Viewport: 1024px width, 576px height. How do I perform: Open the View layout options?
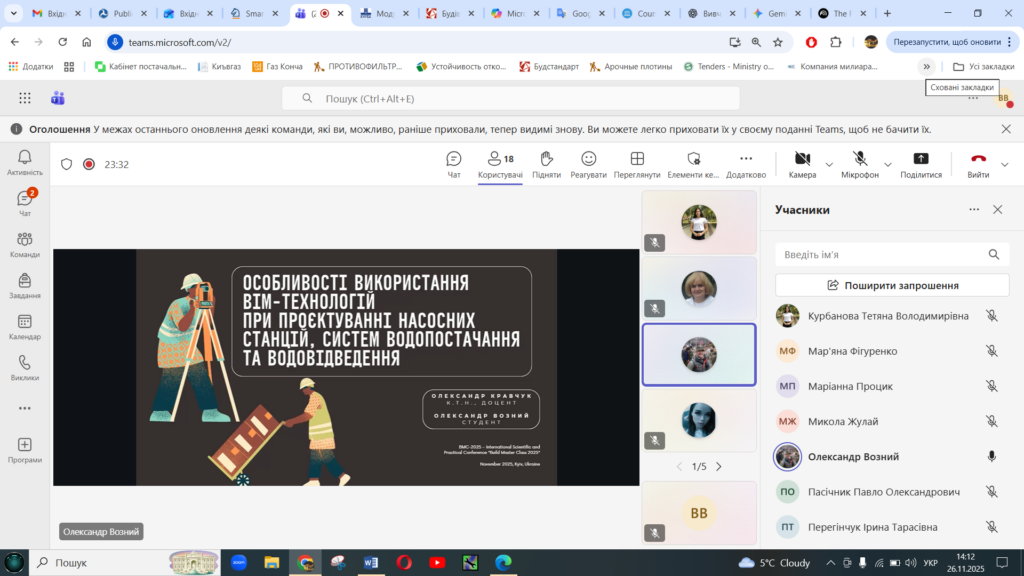point(637,164)
